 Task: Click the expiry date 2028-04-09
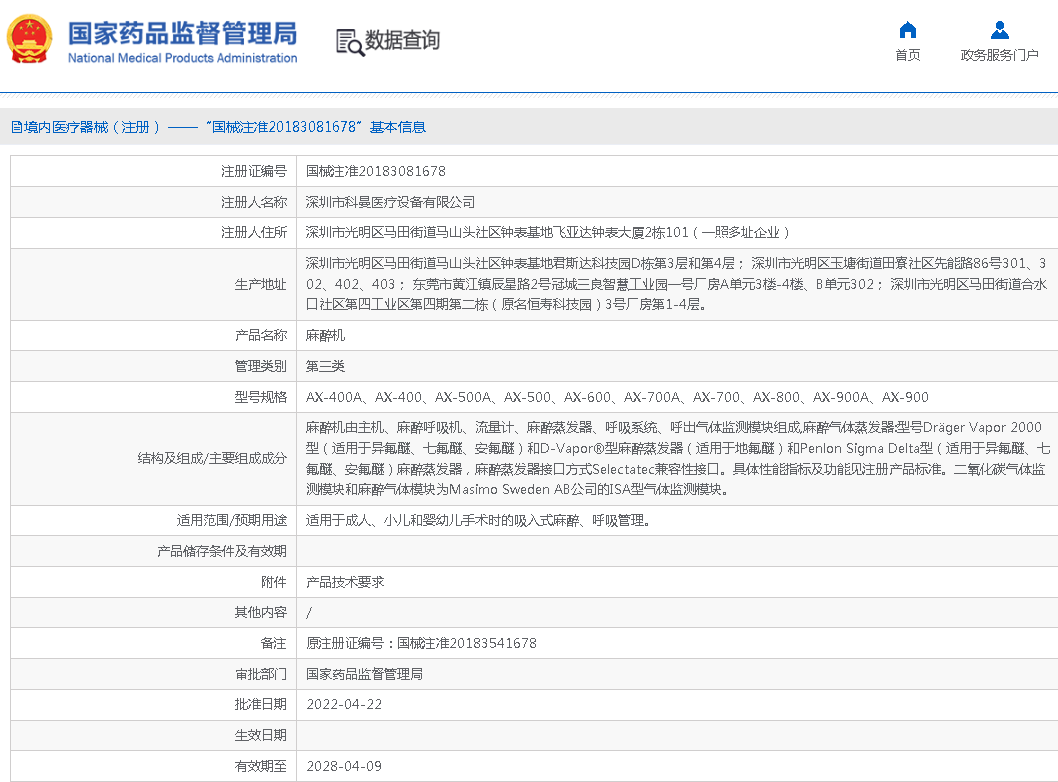[x=344, y=766]
